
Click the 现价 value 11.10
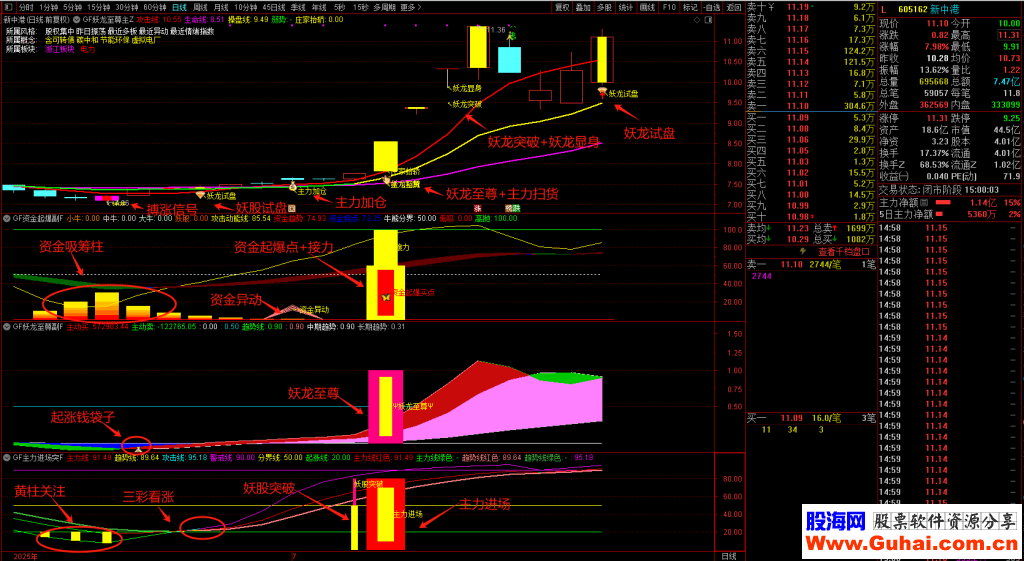[x=936, y=23]
